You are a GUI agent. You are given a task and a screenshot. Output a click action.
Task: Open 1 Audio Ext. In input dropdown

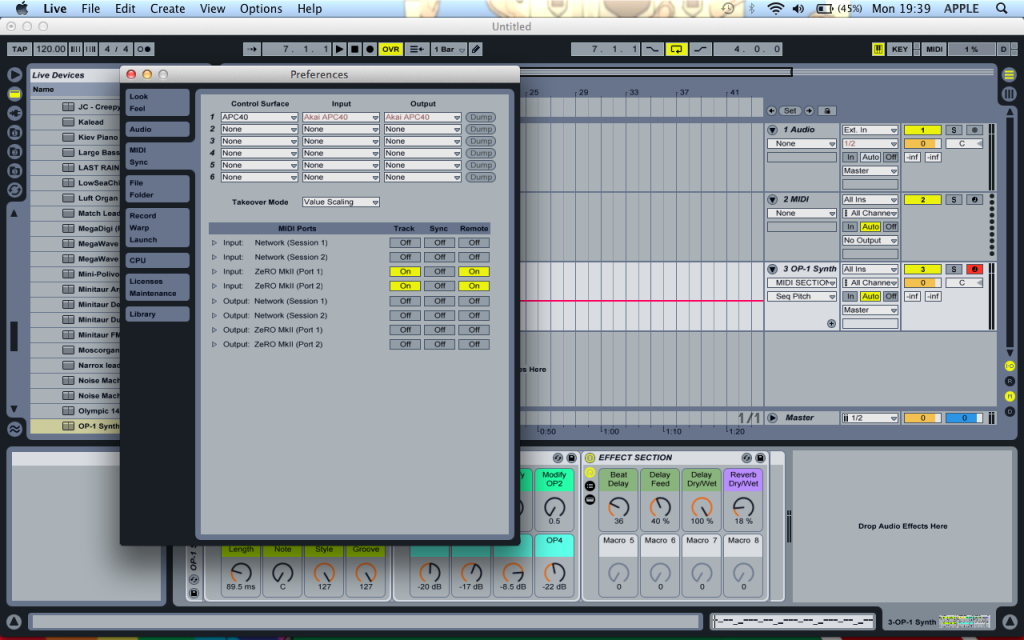[870, 130]
